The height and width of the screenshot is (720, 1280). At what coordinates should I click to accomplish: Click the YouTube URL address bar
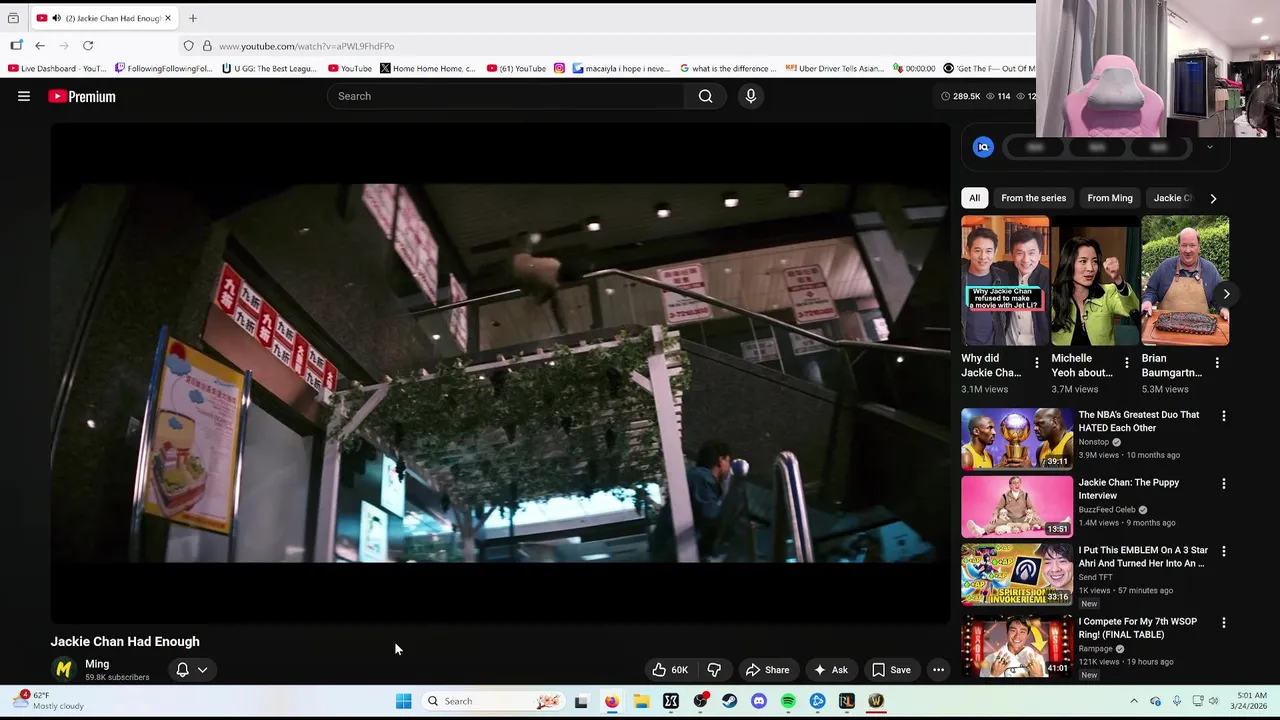tap(306, 46)
